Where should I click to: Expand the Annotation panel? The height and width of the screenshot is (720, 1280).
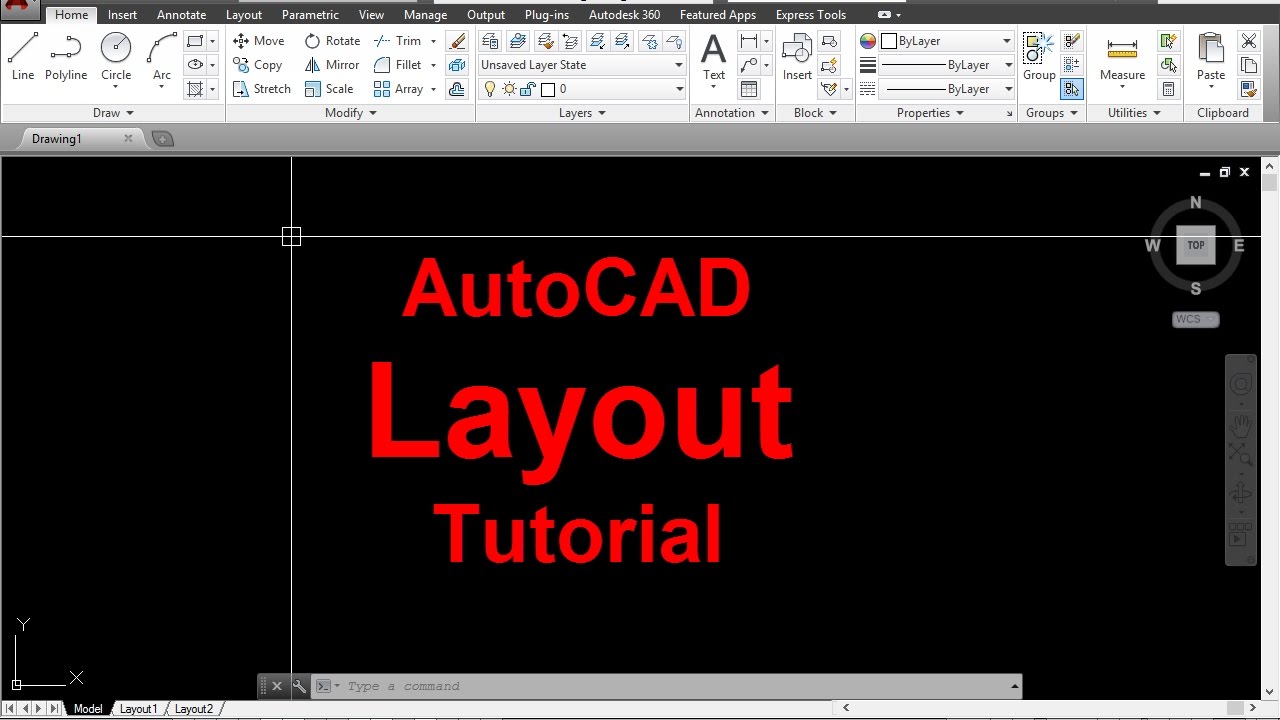pyautogui.click(x=732, y=113)
